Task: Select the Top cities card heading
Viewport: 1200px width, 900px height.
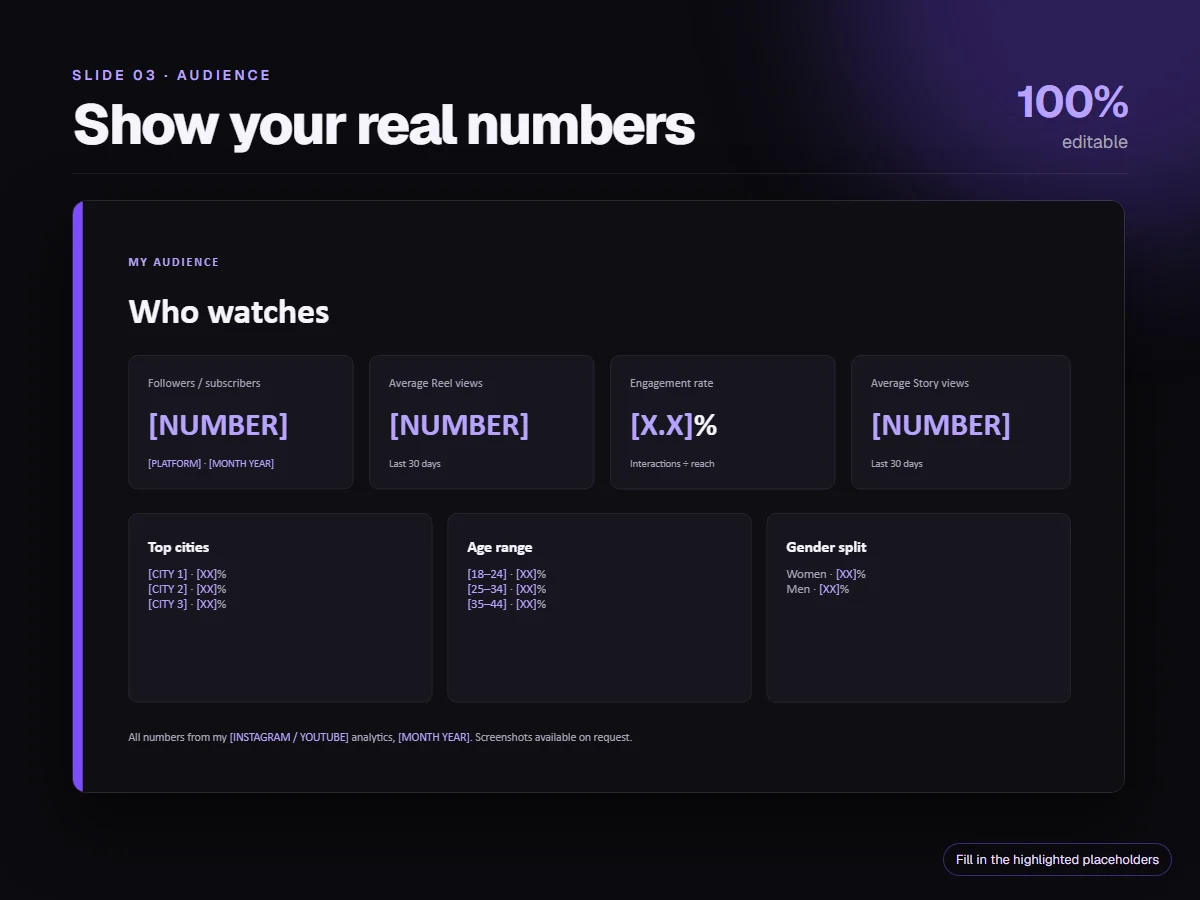Action: [x=179, y=547]
